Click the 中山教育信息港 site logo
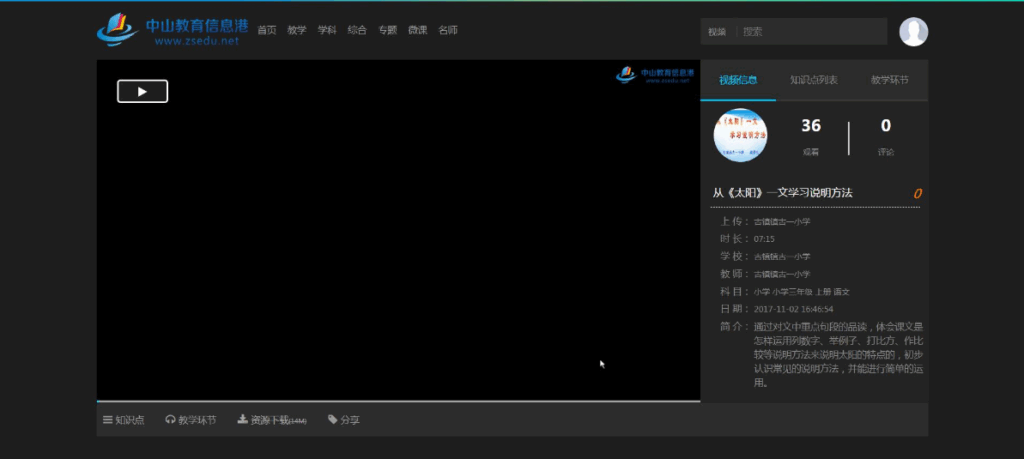 [171, 31]
